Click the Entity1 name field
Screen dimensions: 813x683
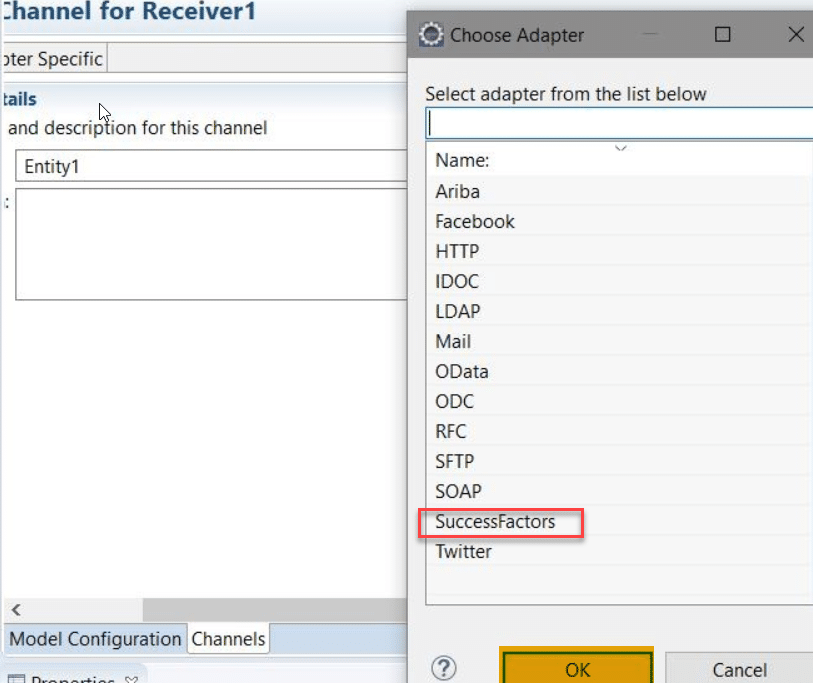pos(210,167)
